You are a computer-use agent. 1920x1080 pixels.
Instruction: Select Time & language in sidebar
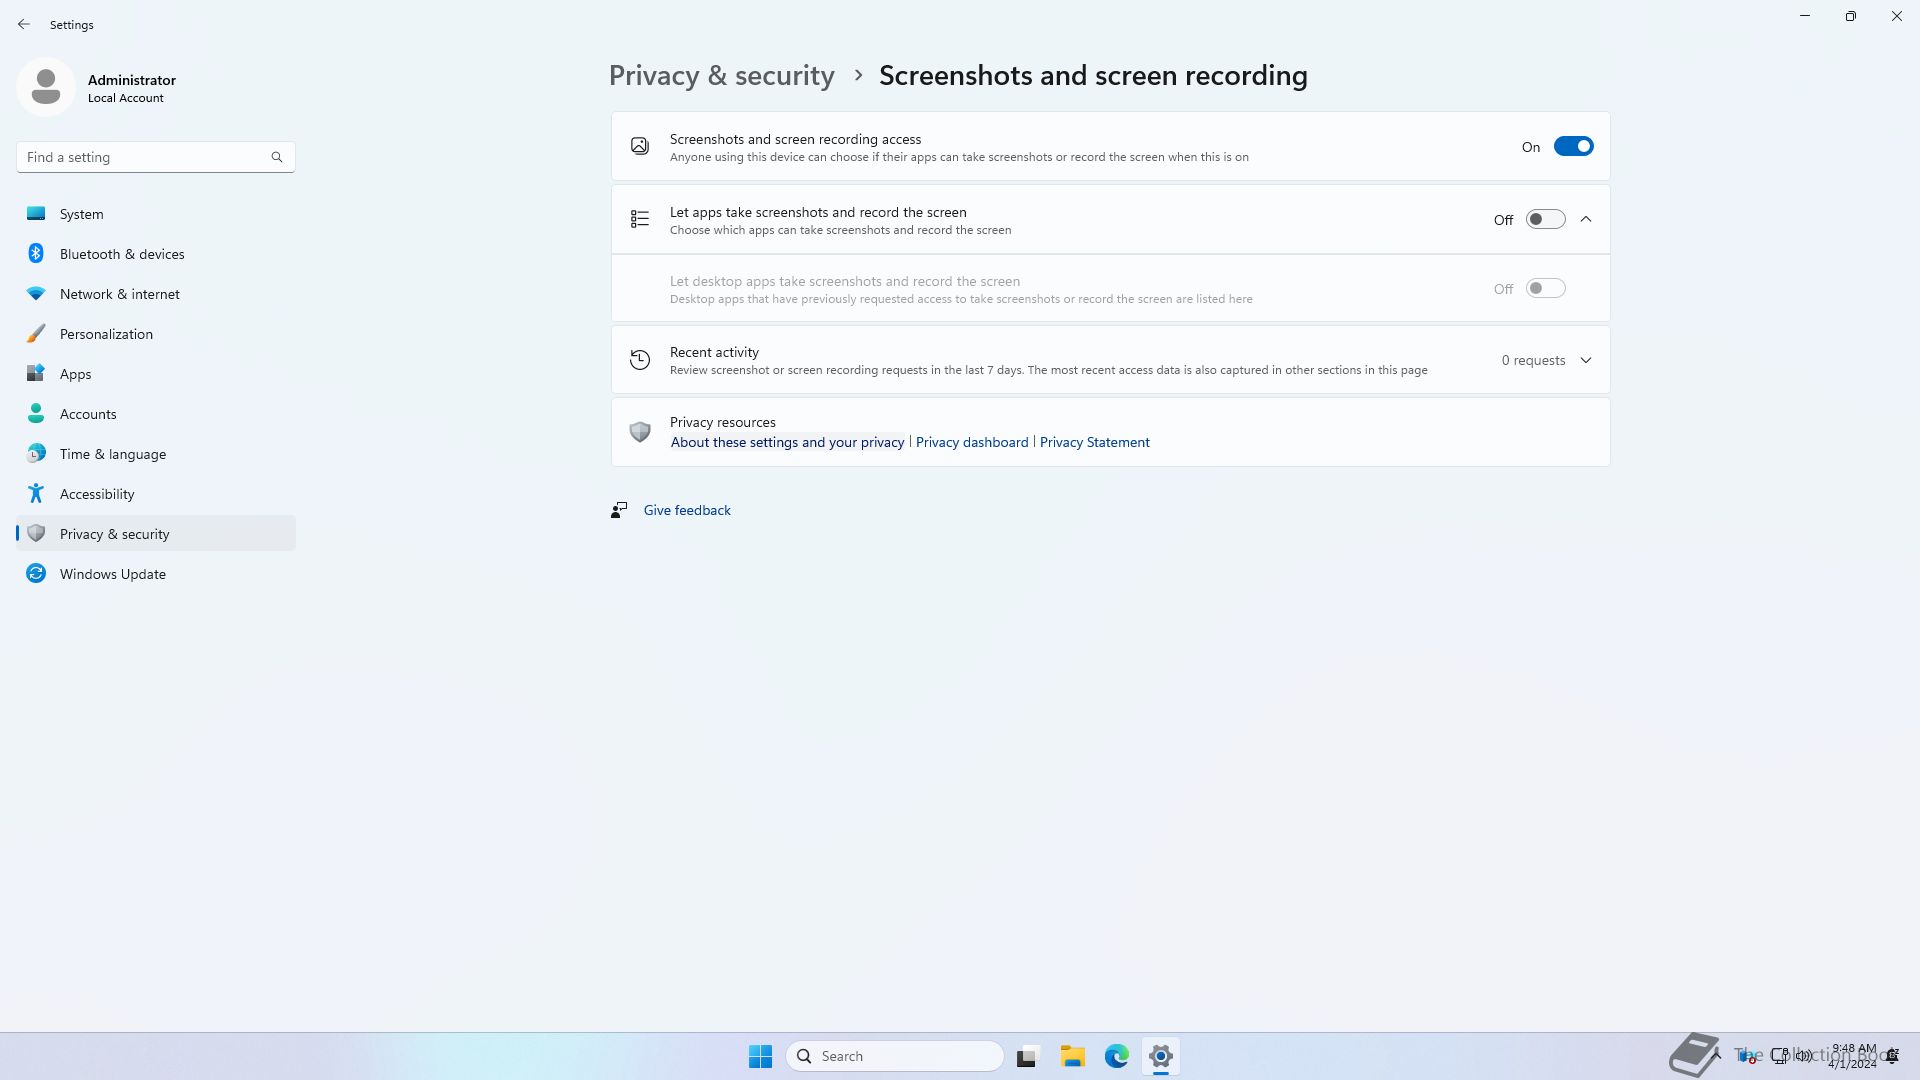point(112,454)
